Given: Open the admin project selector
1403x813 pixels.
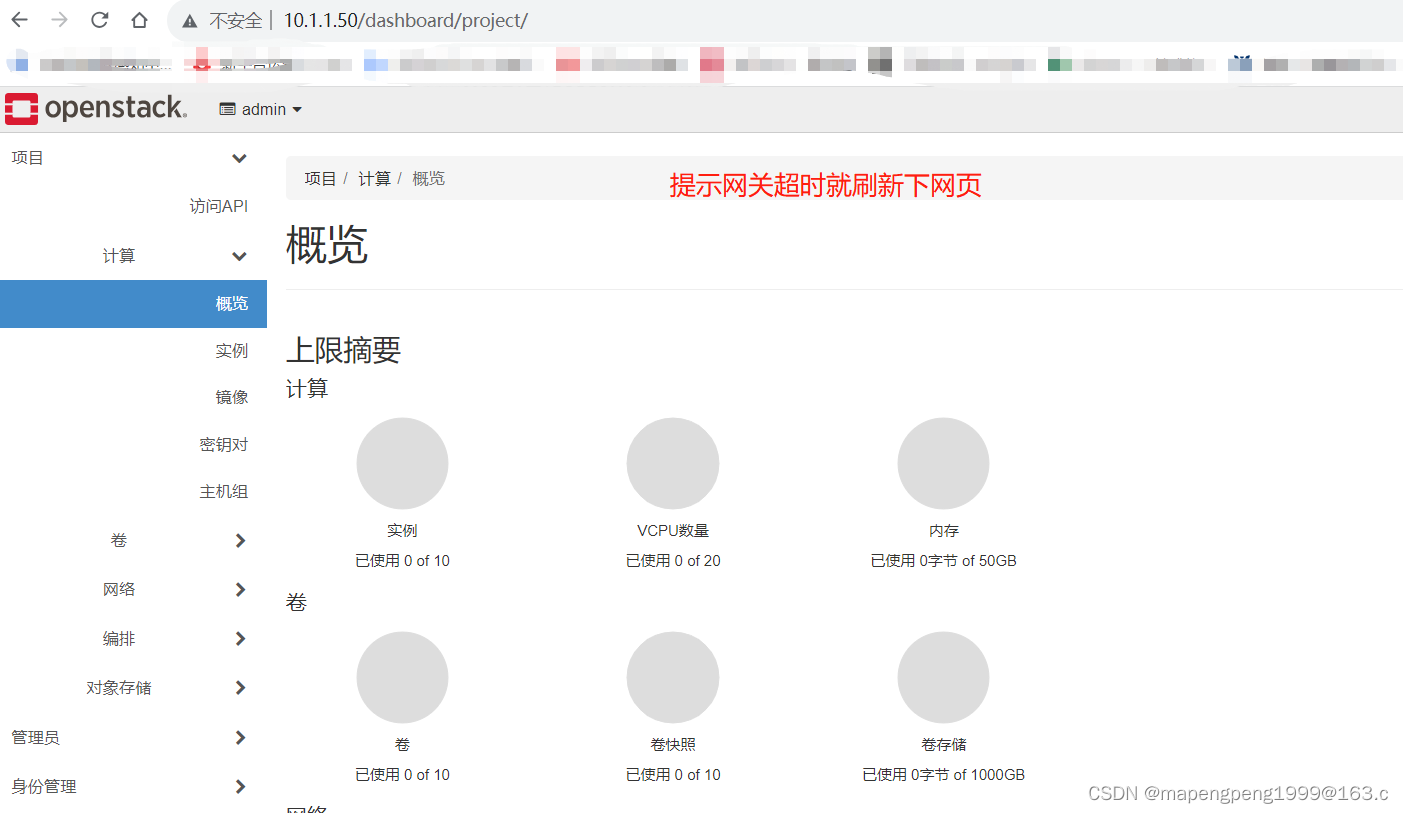Looking at the screenshot, I should pos(260,109).
